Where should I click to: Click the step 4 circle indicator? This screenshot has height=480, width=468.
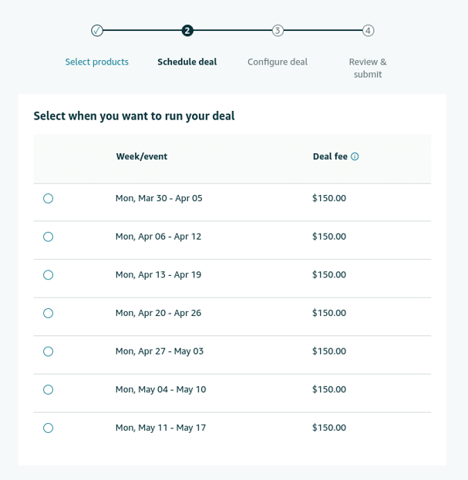pyautogui.click(x=368, y=31)
